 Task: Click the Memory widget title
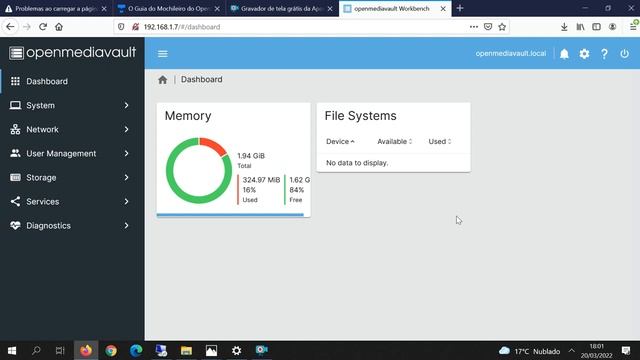(188, 116)
